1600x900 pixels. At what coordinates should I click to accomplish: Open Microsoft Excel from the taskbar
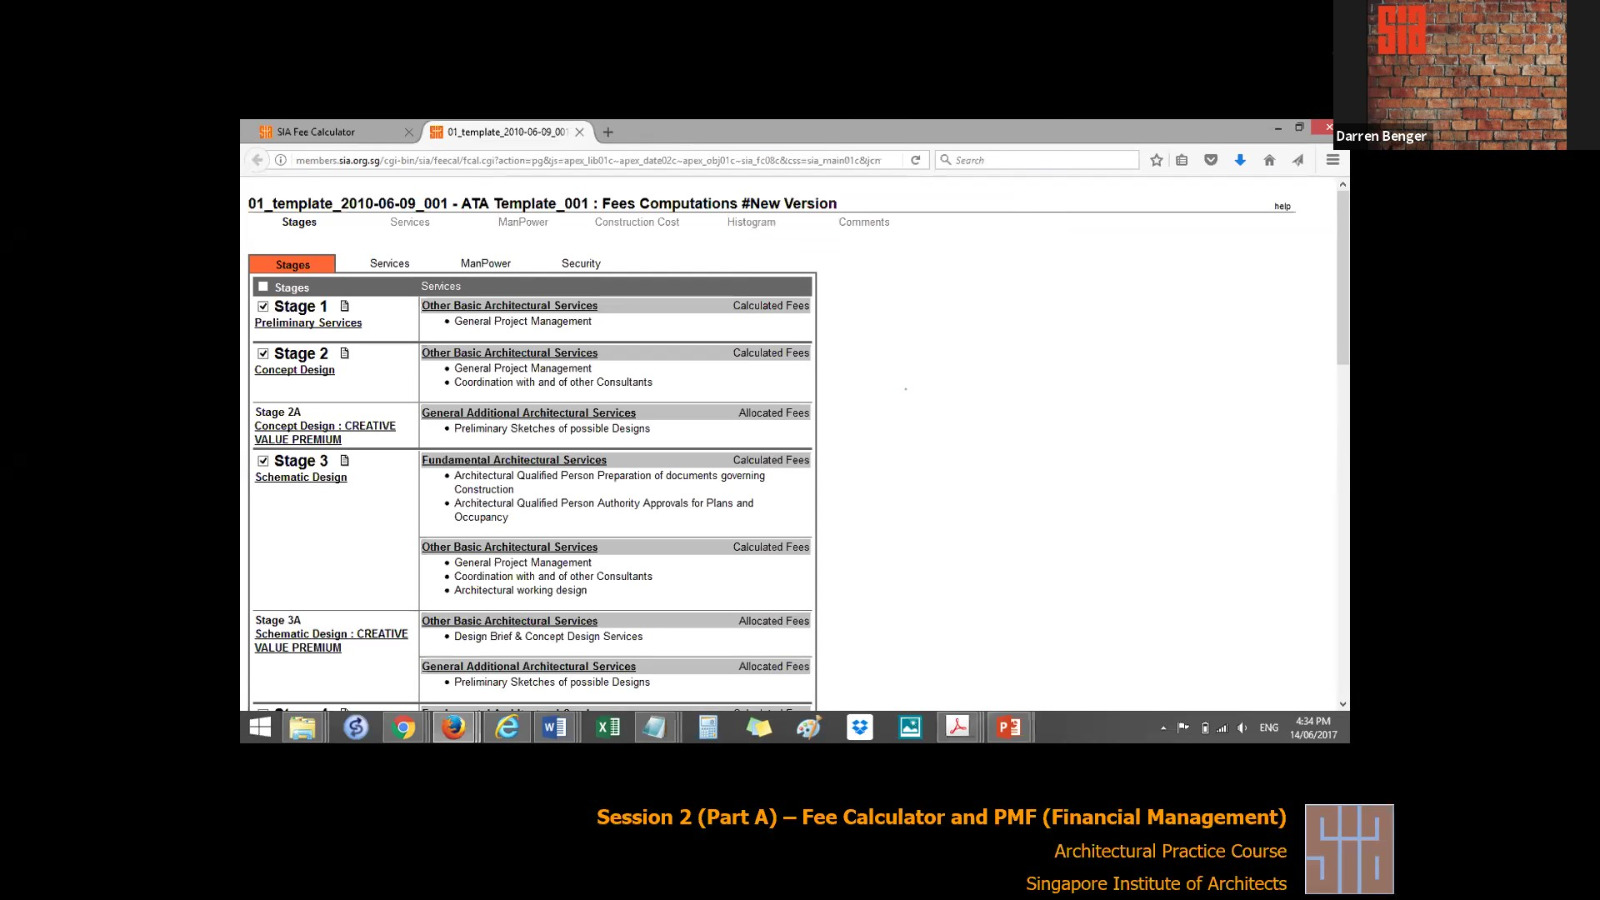(607, 727)
